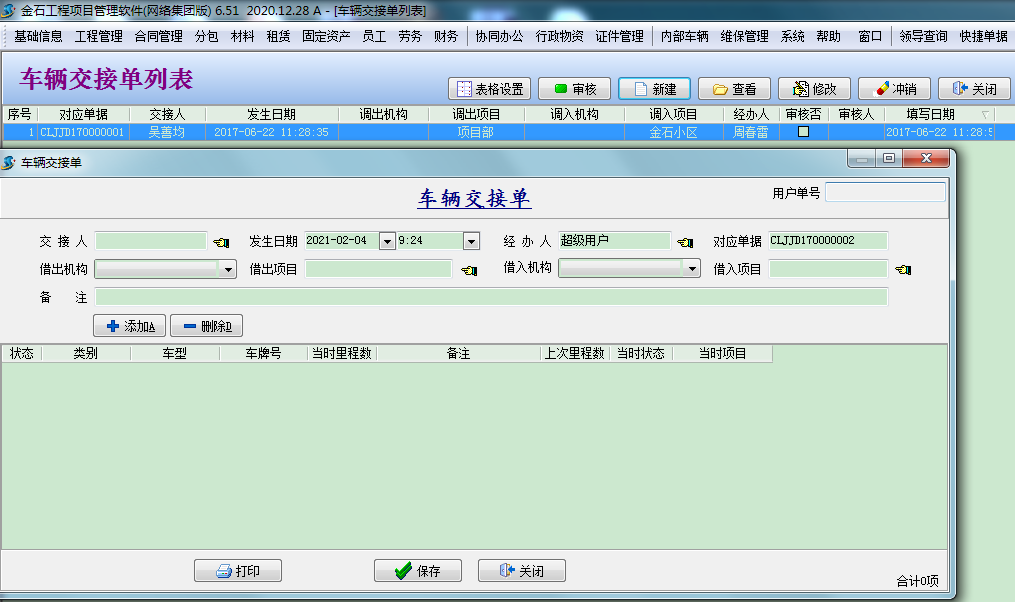The width and height of the screenshot is (1015, 602).
Task: Toggle the 审核否 checkbox in first row
Action: coord(803,132)
